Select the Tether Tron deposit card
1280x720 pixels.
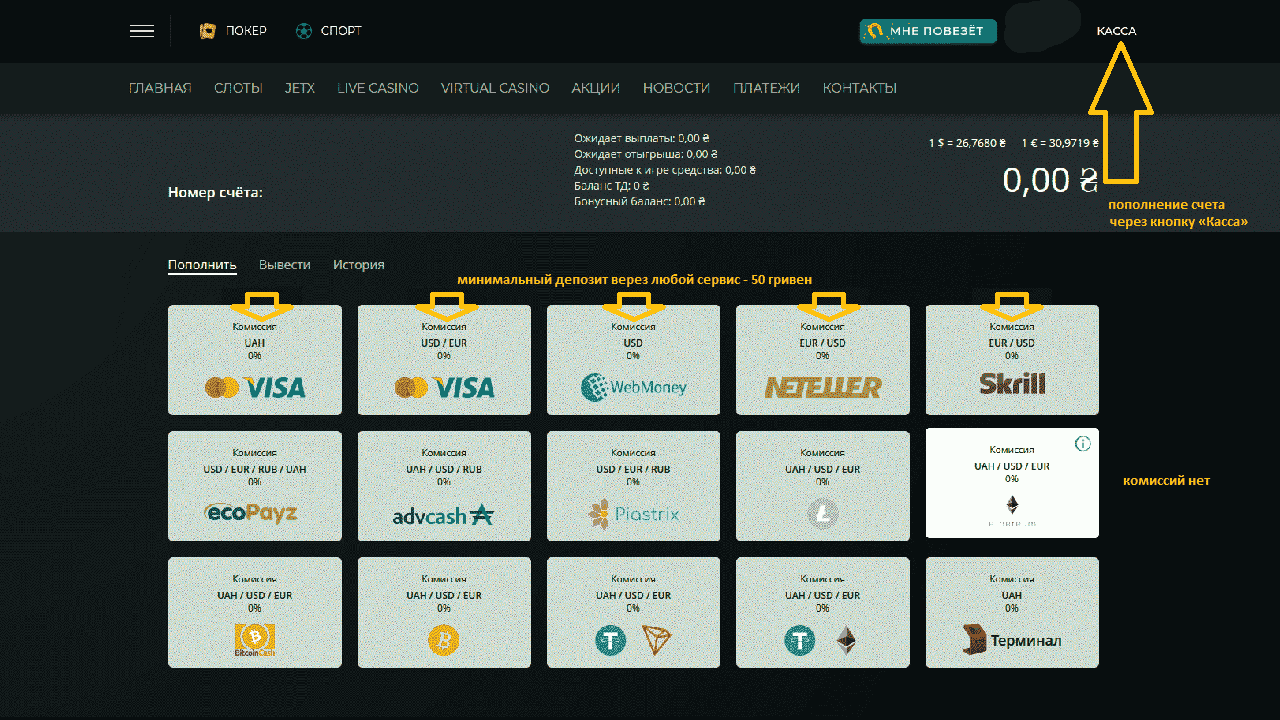[633, 612]
